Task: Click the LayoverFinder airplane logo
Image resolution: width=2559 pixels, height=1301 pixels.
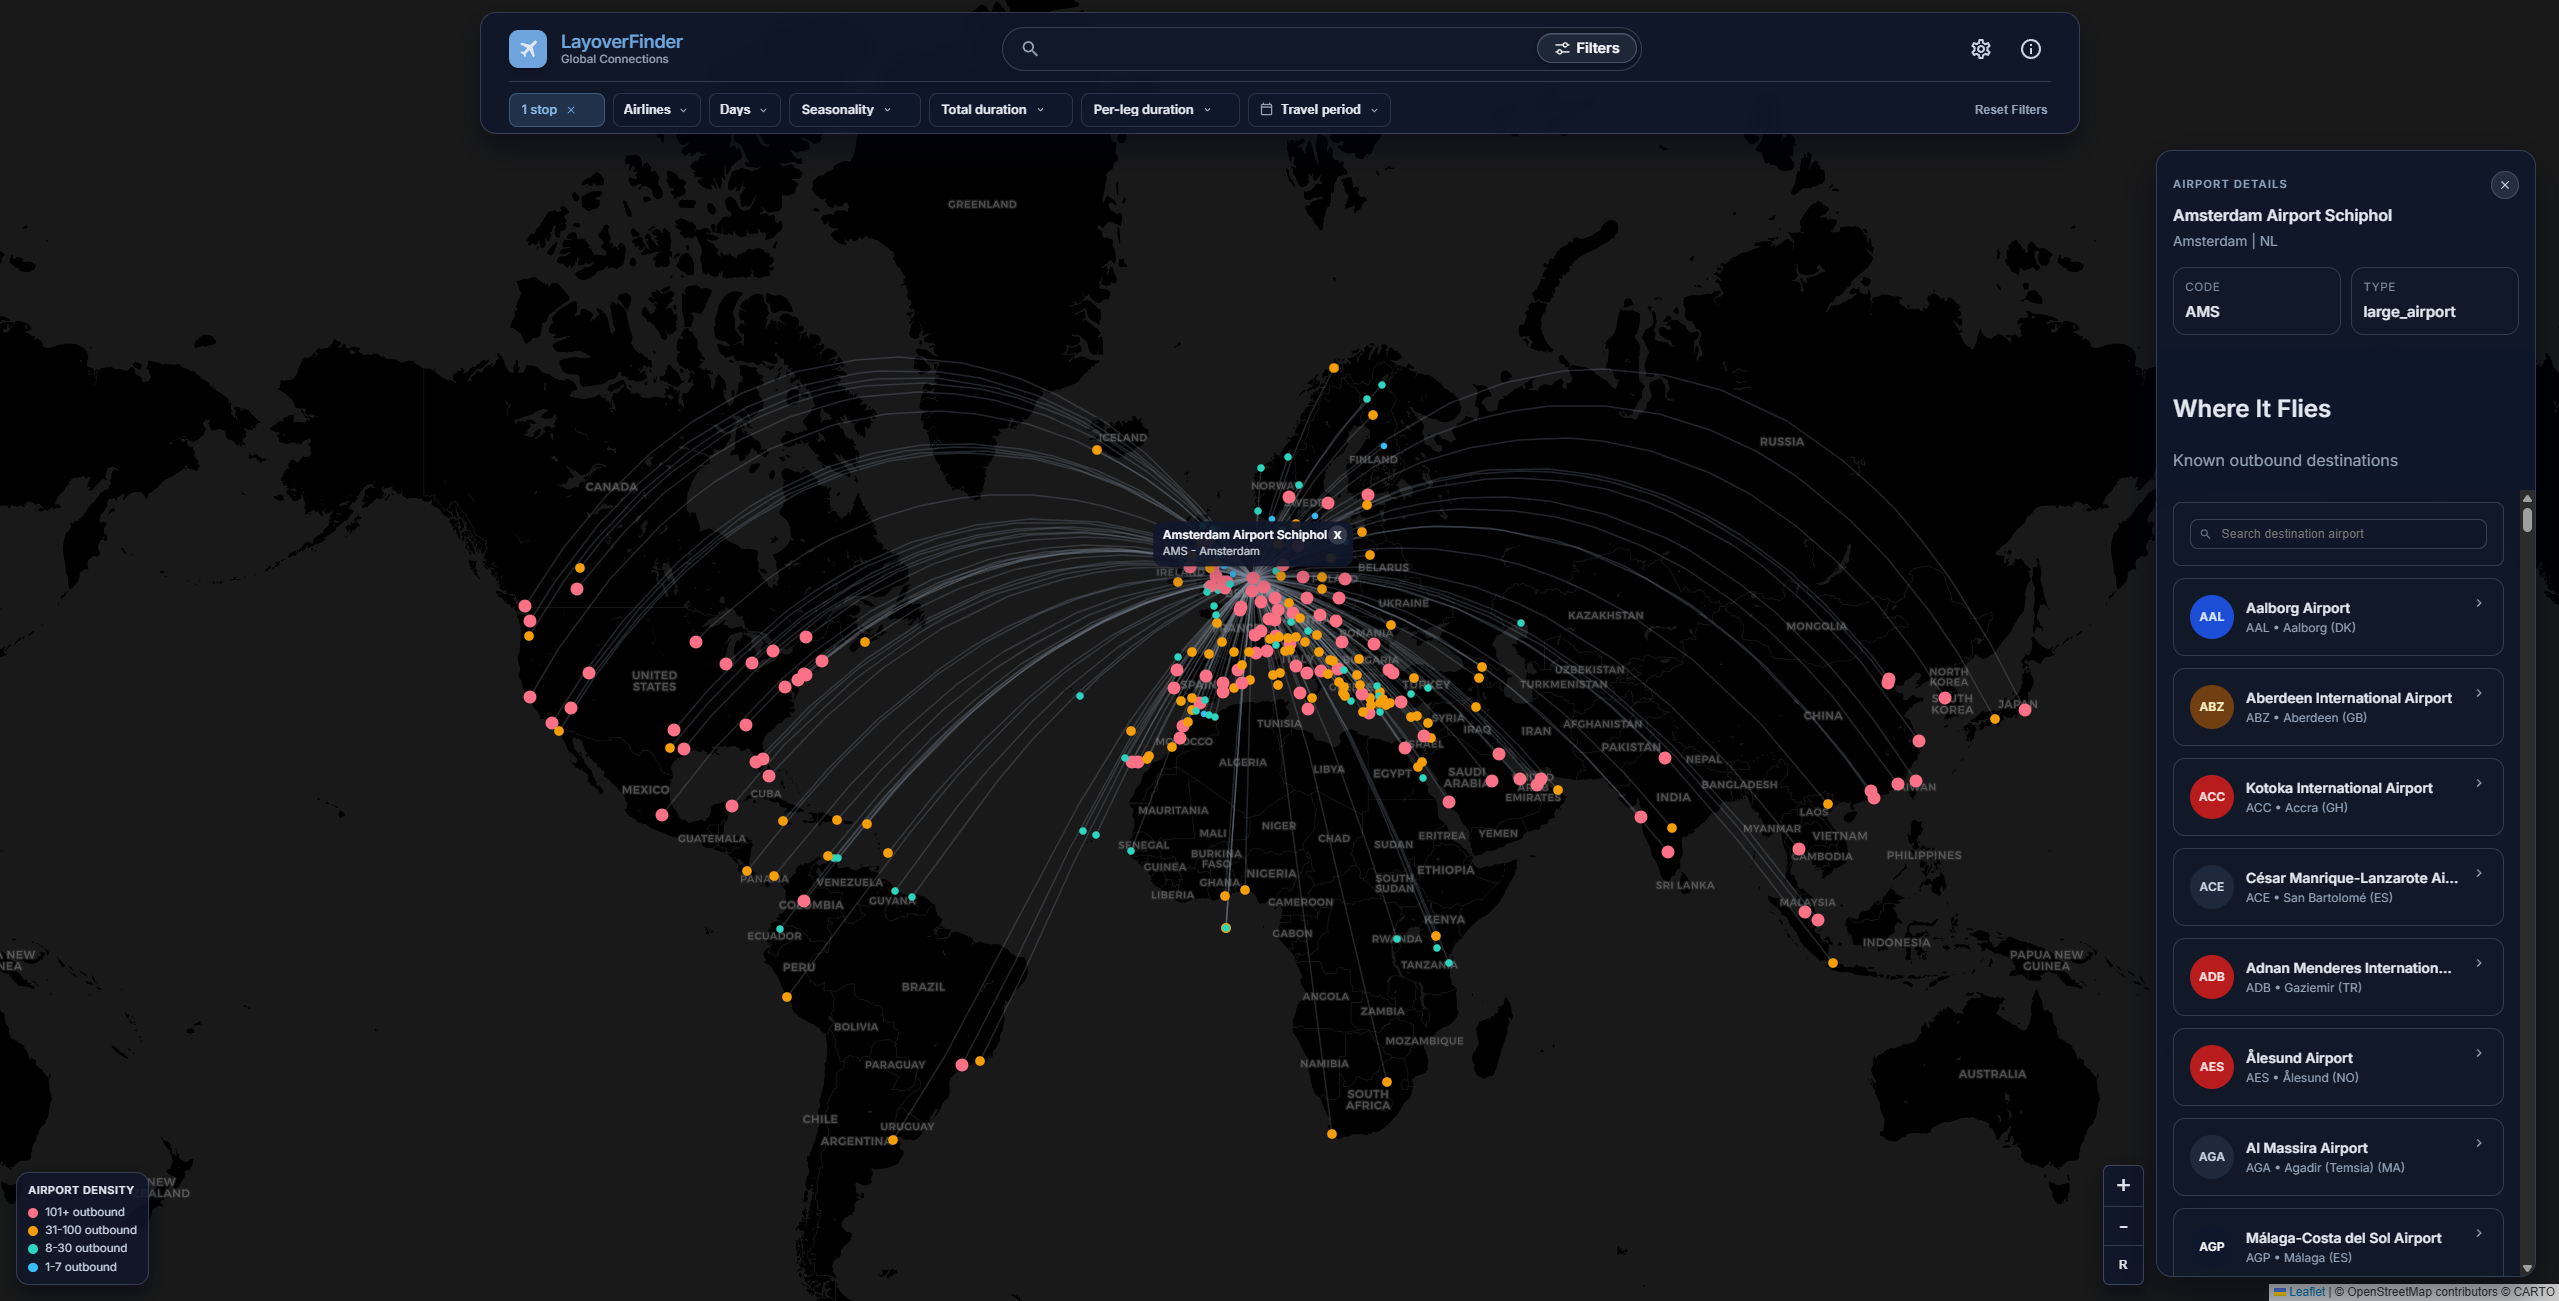Action: [528, 47]
